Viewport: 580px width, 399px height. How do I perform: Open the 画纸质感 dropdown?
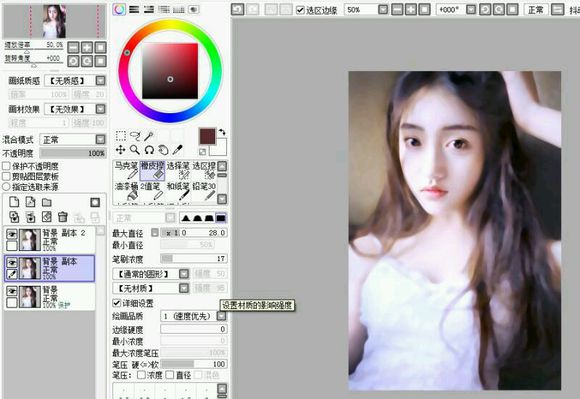point(100,80)
